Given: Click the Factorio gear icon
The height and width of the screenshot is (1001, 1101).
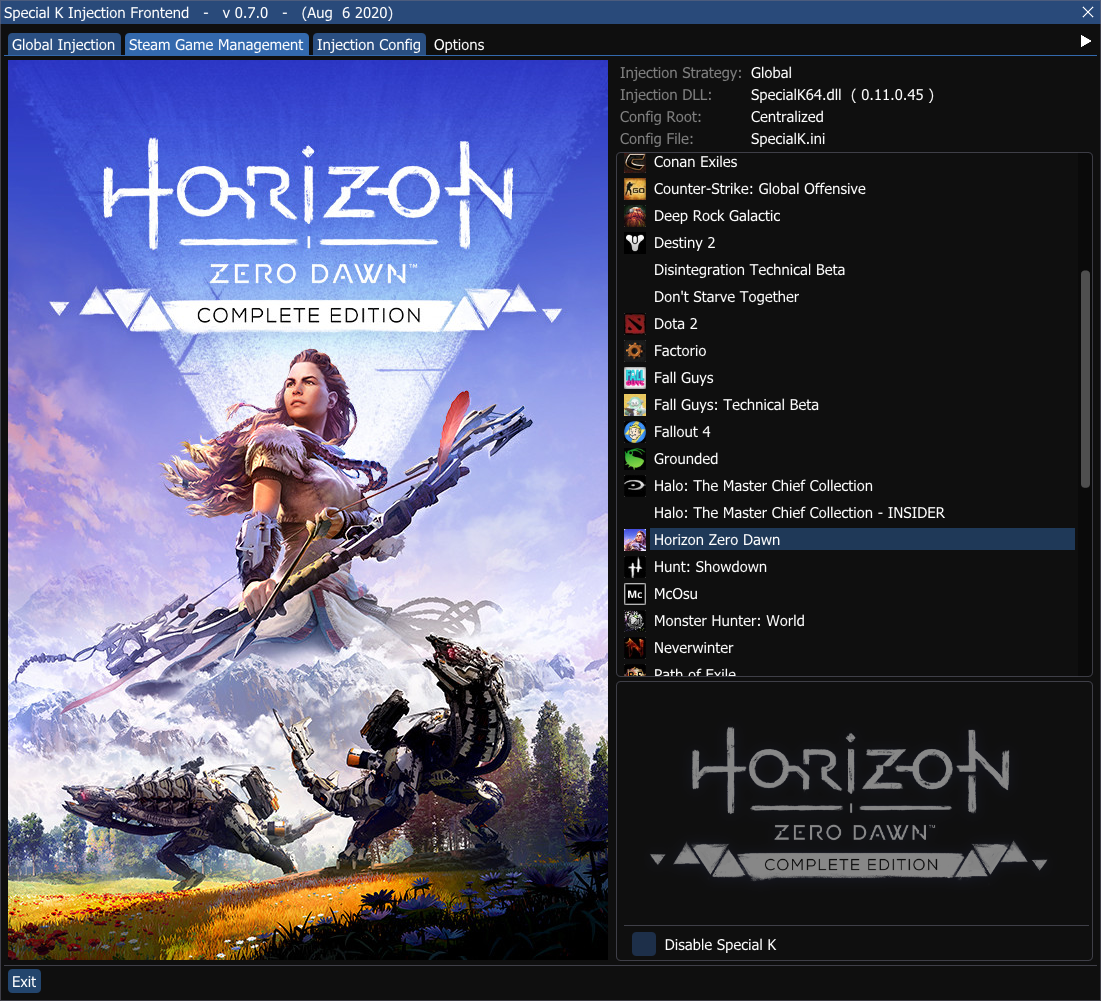Looking at the screenshot, I should click(635, 351).
